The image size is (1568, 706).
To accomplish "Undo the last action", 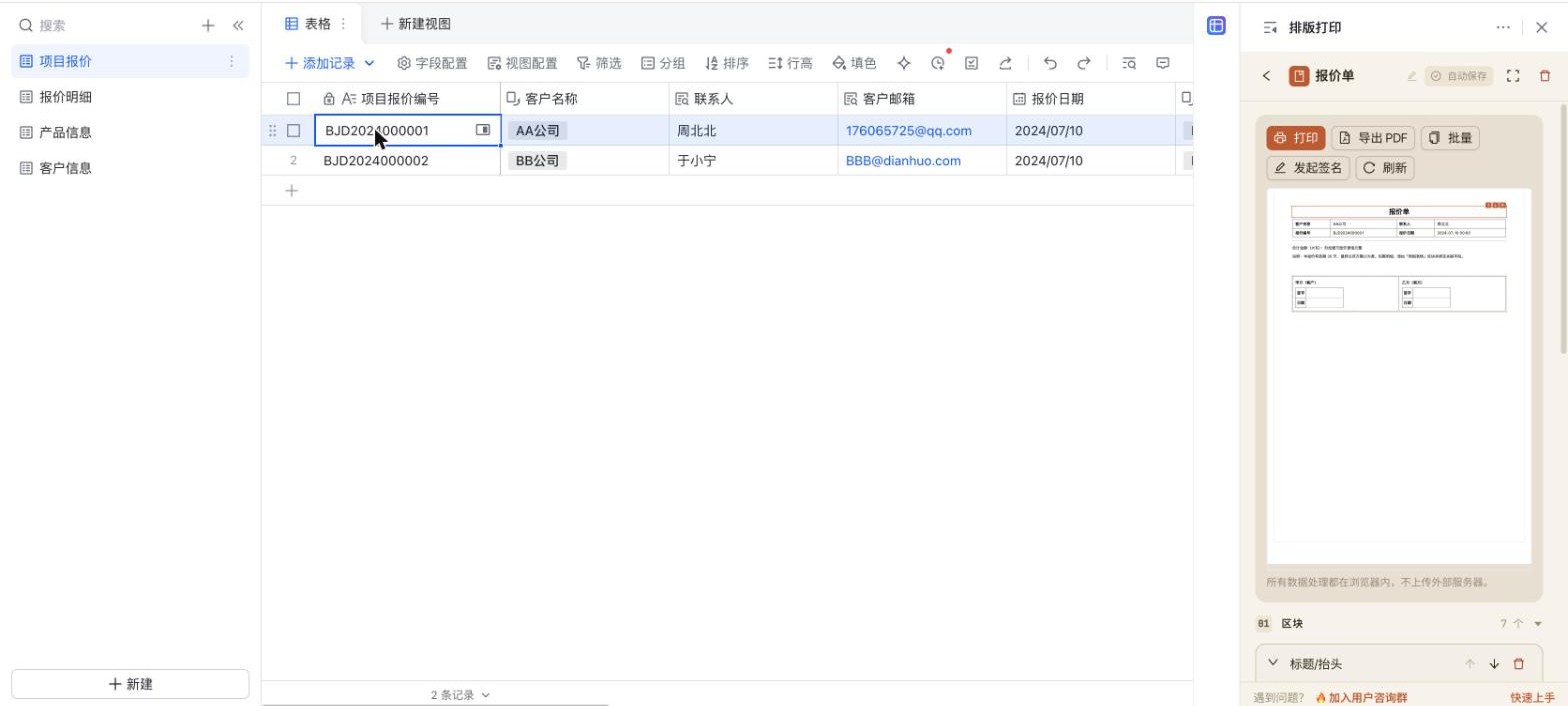I will coord(1050,63).
